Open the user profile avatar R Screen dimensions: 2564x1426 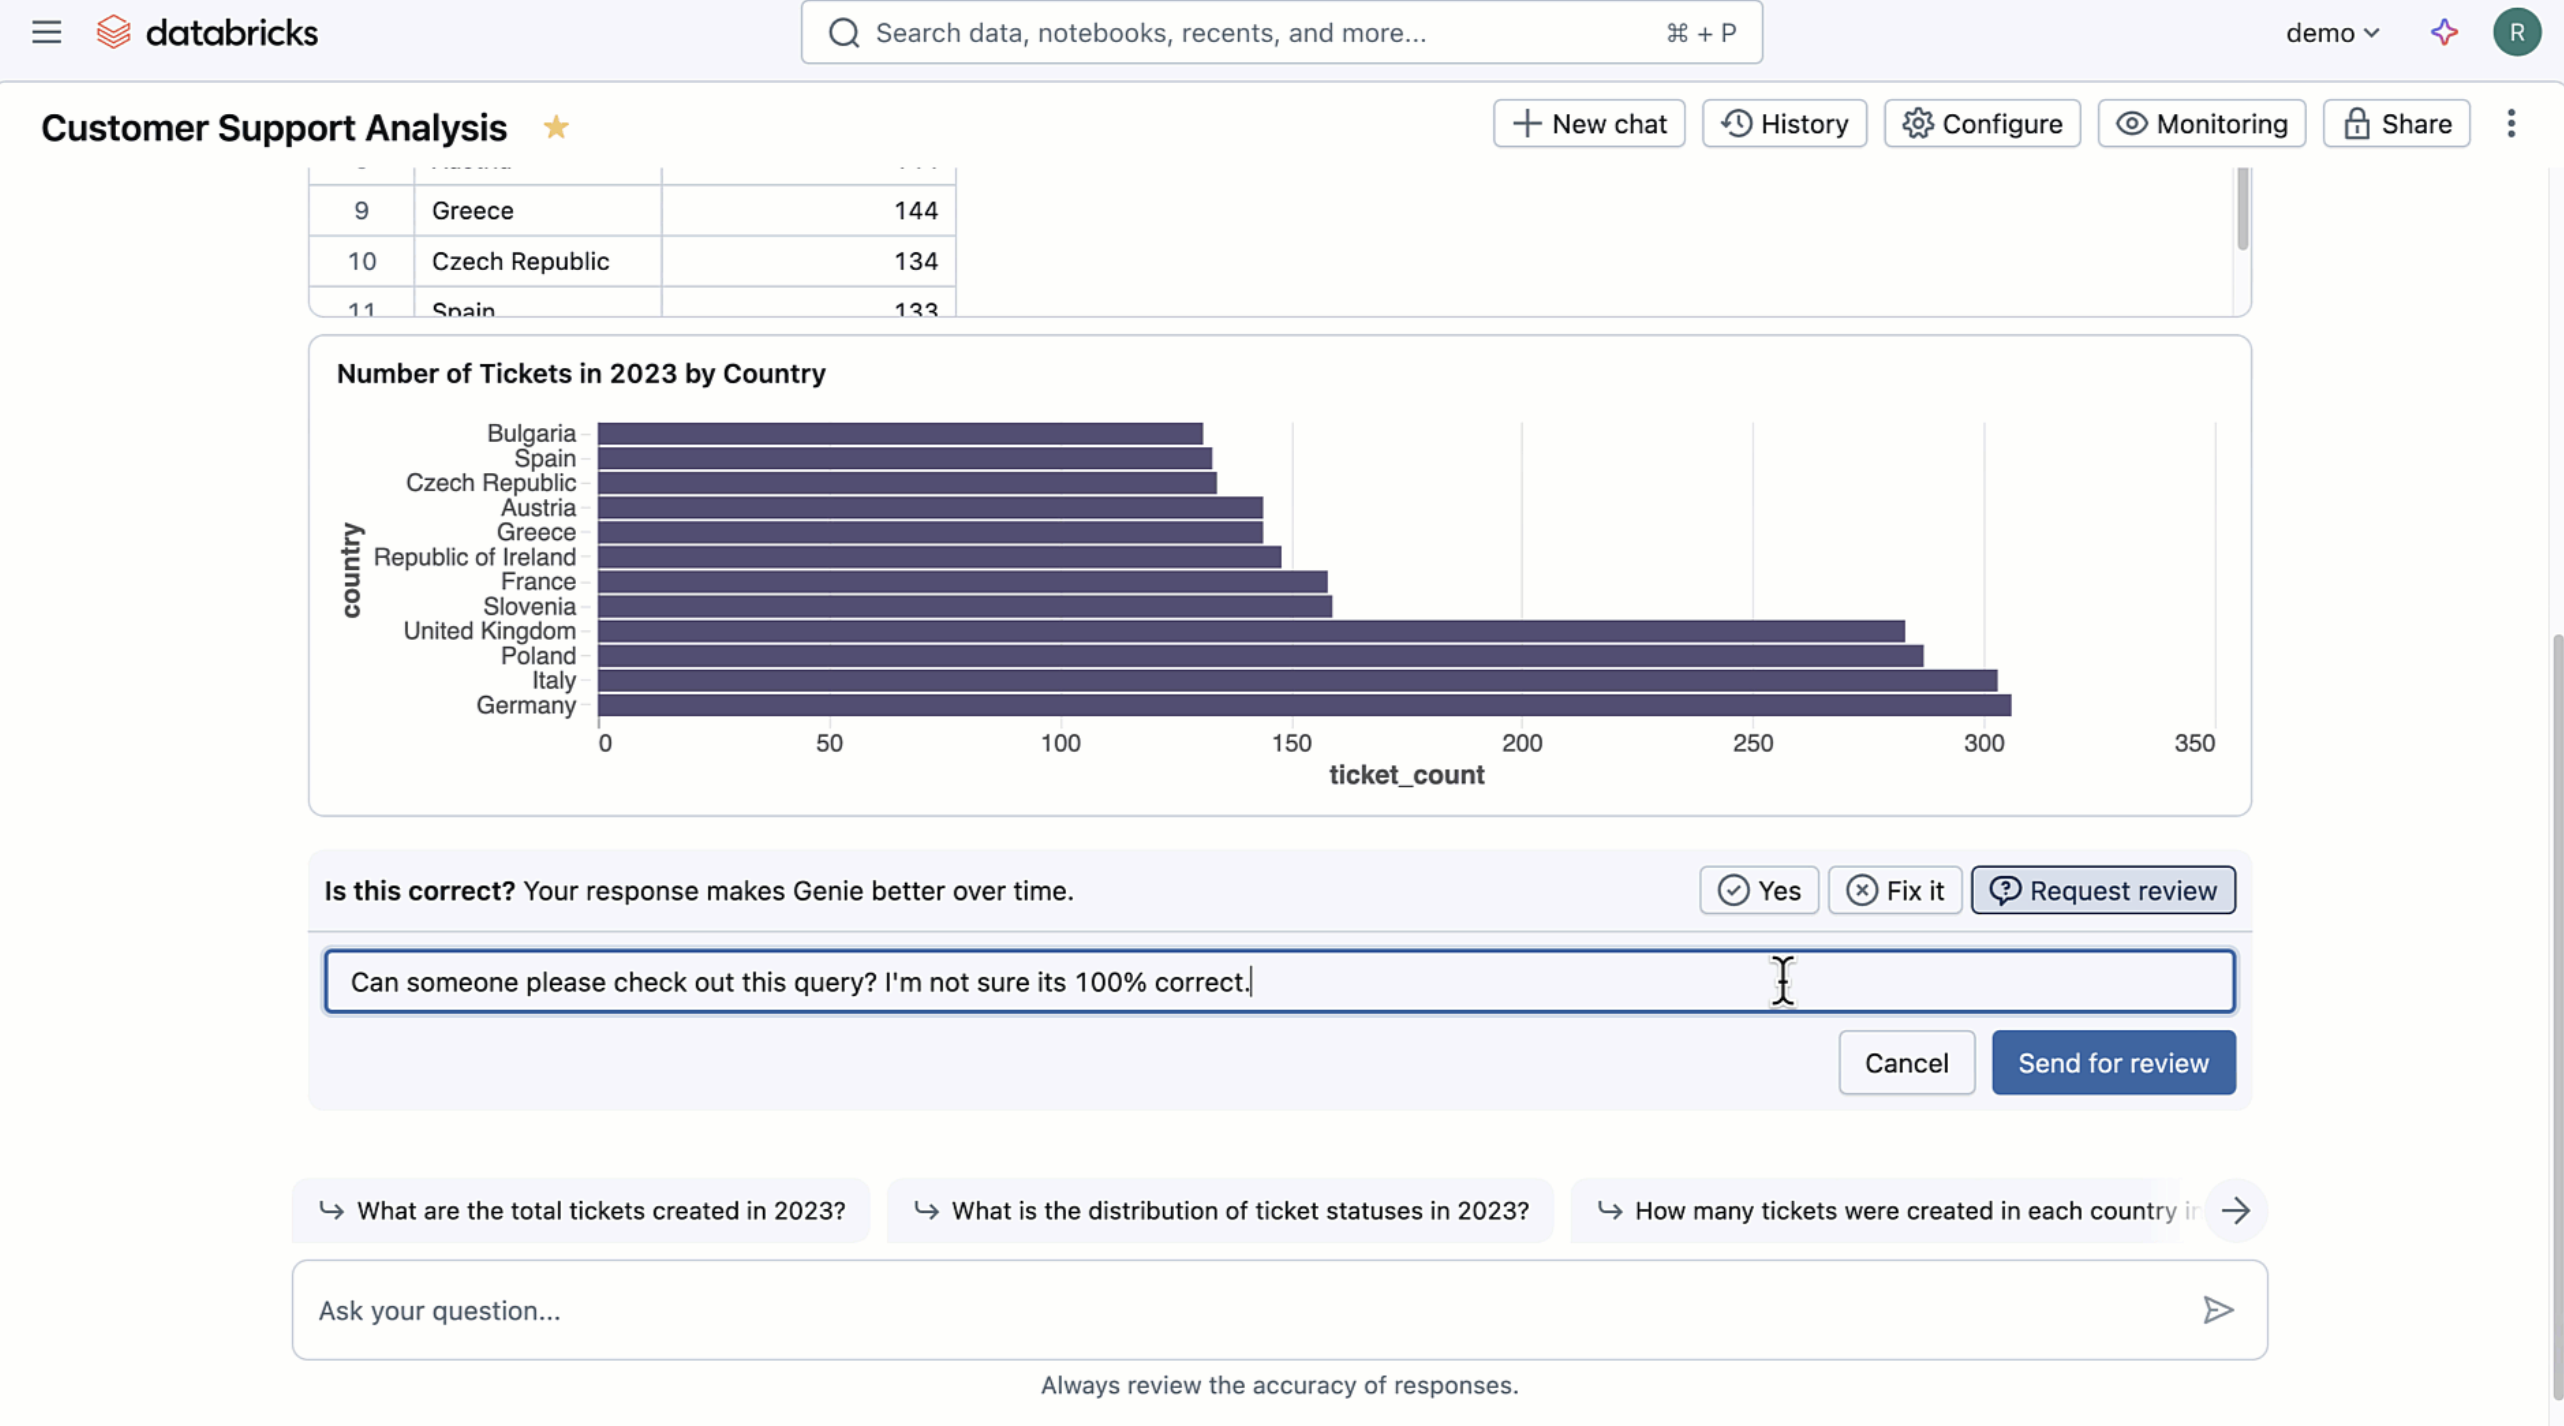(x=2516, y=33)
